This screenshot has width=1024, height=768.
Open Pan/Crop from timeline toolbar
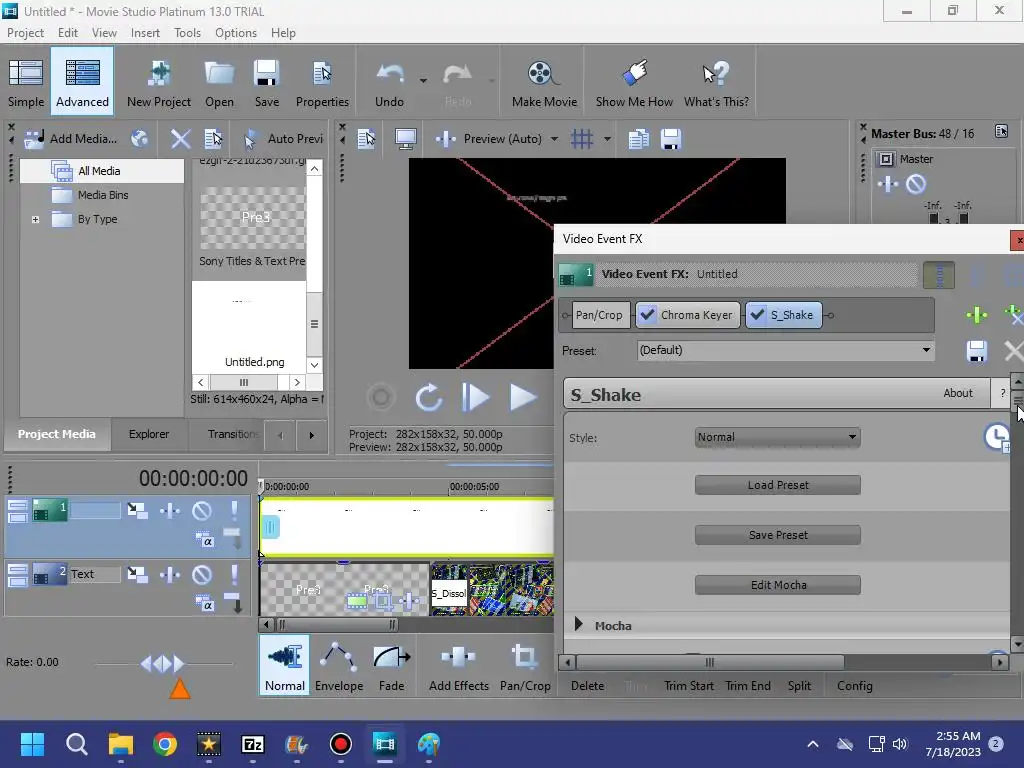(x=525, y=666)
